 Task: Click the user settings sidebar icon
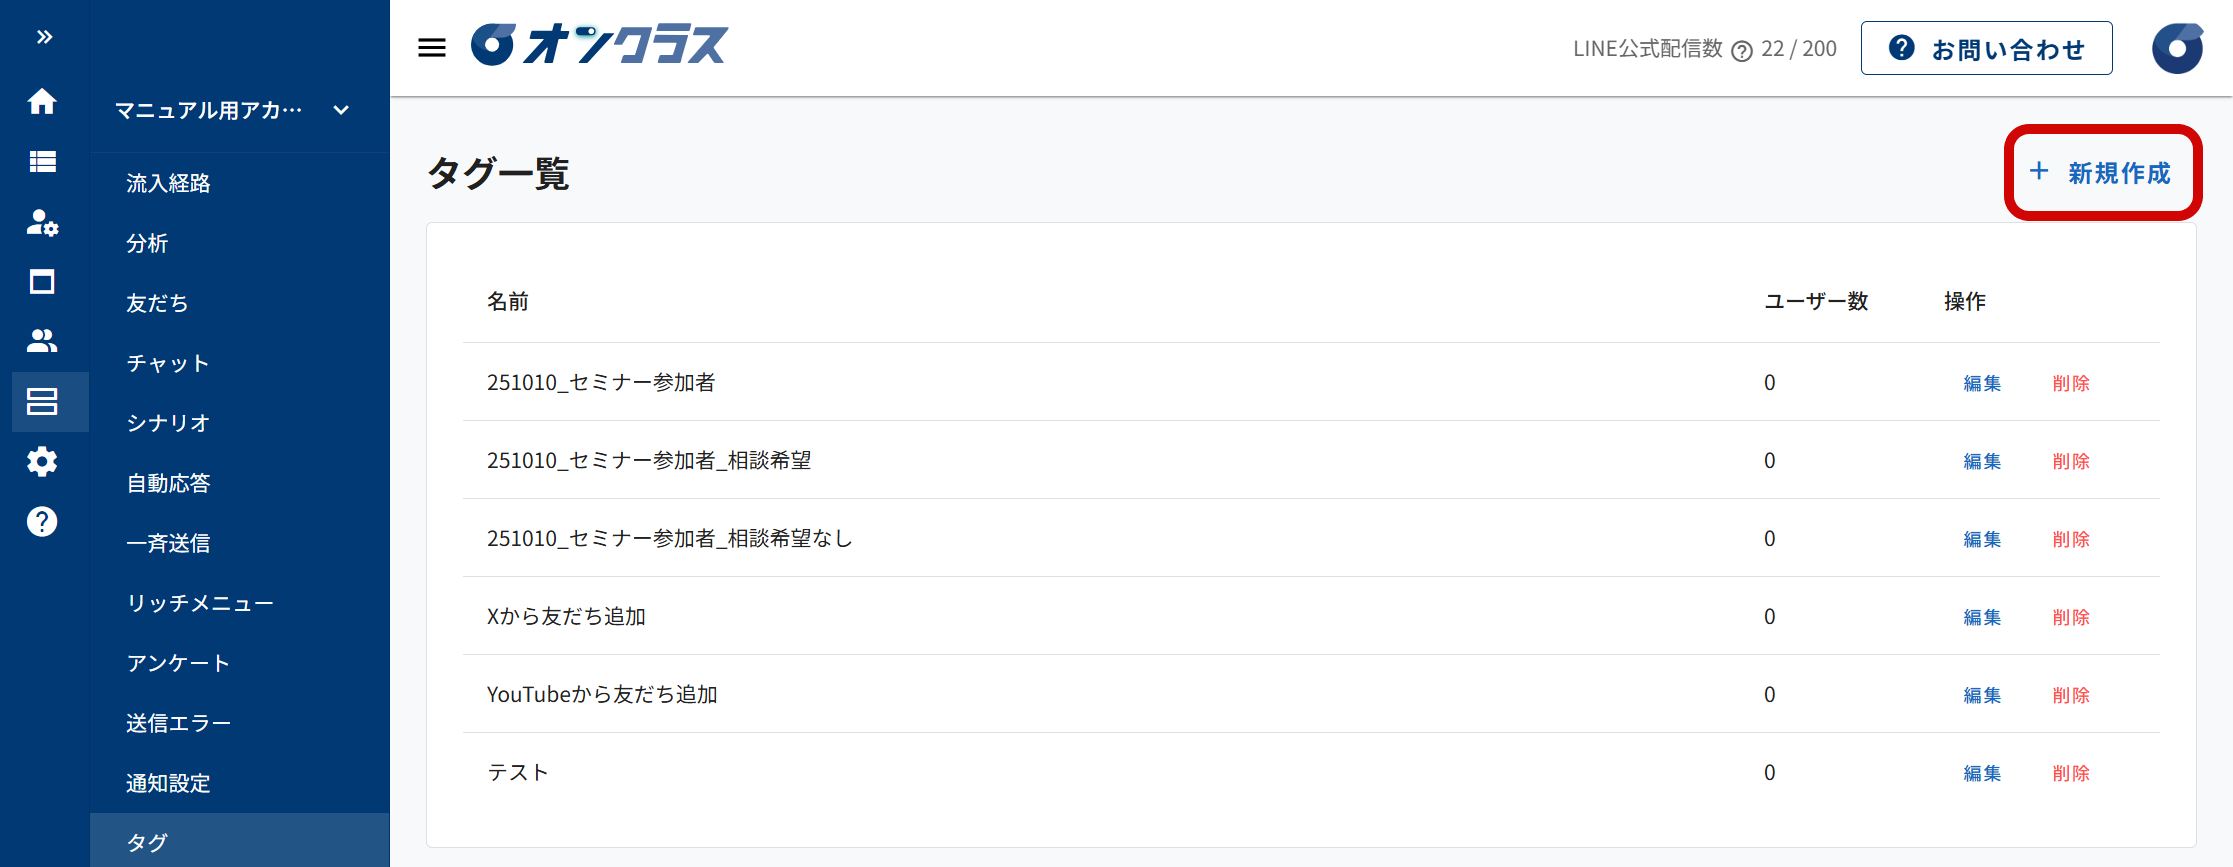(x=42, y=222)
